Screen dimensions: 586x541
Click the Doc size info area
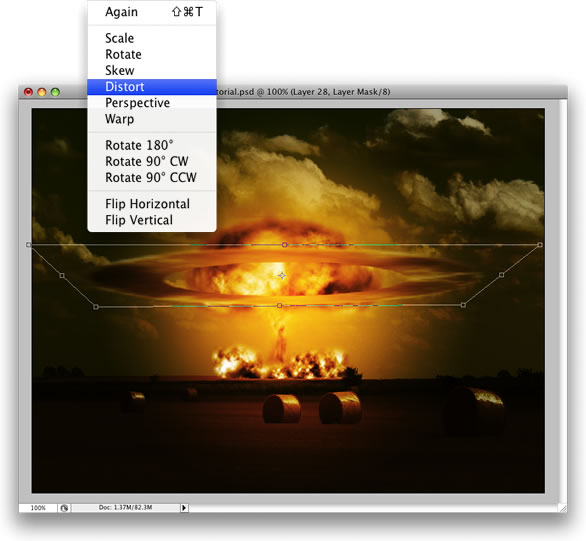coord(126,507)
